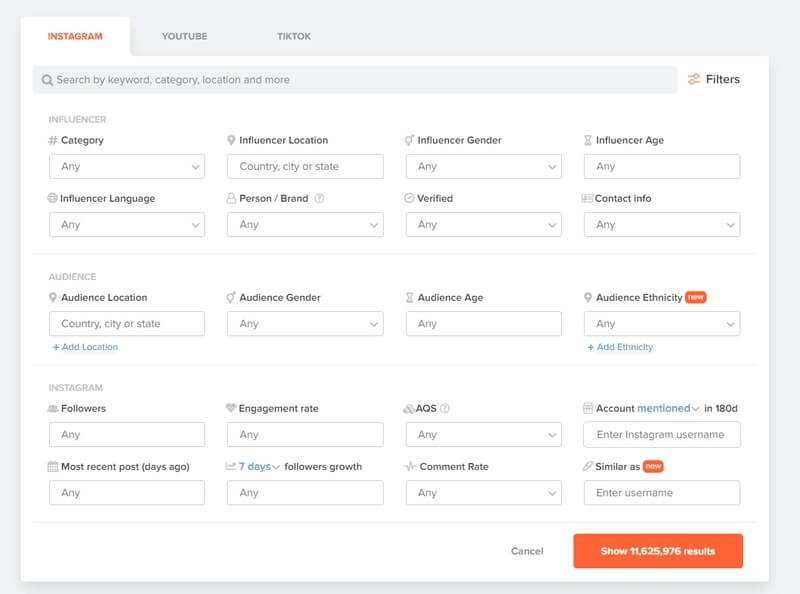Focus the Similar as username field
800x594 pixels.
[x=662, y=493]
